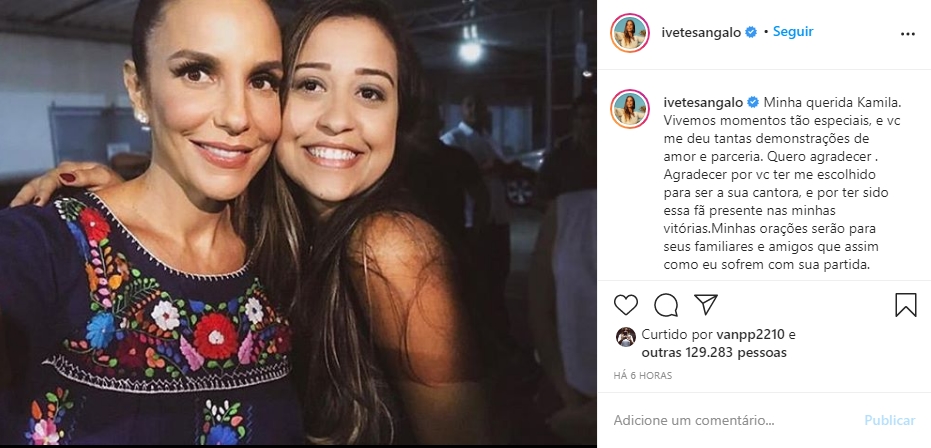Screen dimensions: 931x448
Task: Open ivetesangalo username in the caption
Action: [x=703, y=101]
